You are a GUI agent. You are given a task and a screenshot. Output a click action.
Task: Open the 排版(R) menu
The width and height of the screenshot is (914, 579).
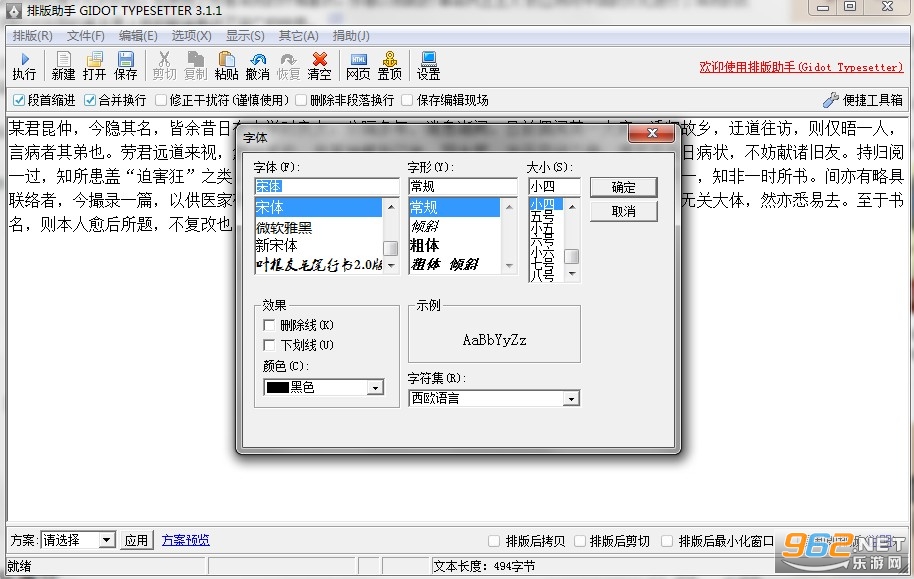point(33,36)
